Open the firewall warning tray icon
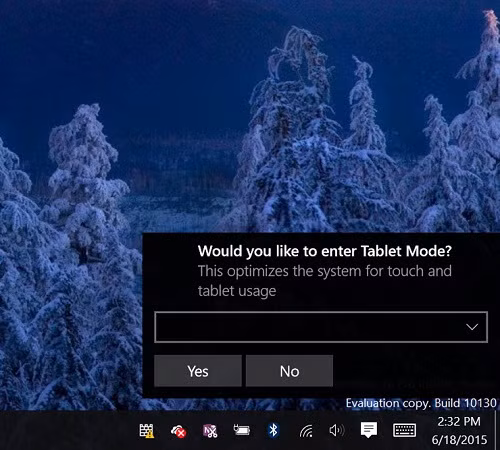This screenshot has height=450, width=500. pyautogui.click(x=146, y=430)
